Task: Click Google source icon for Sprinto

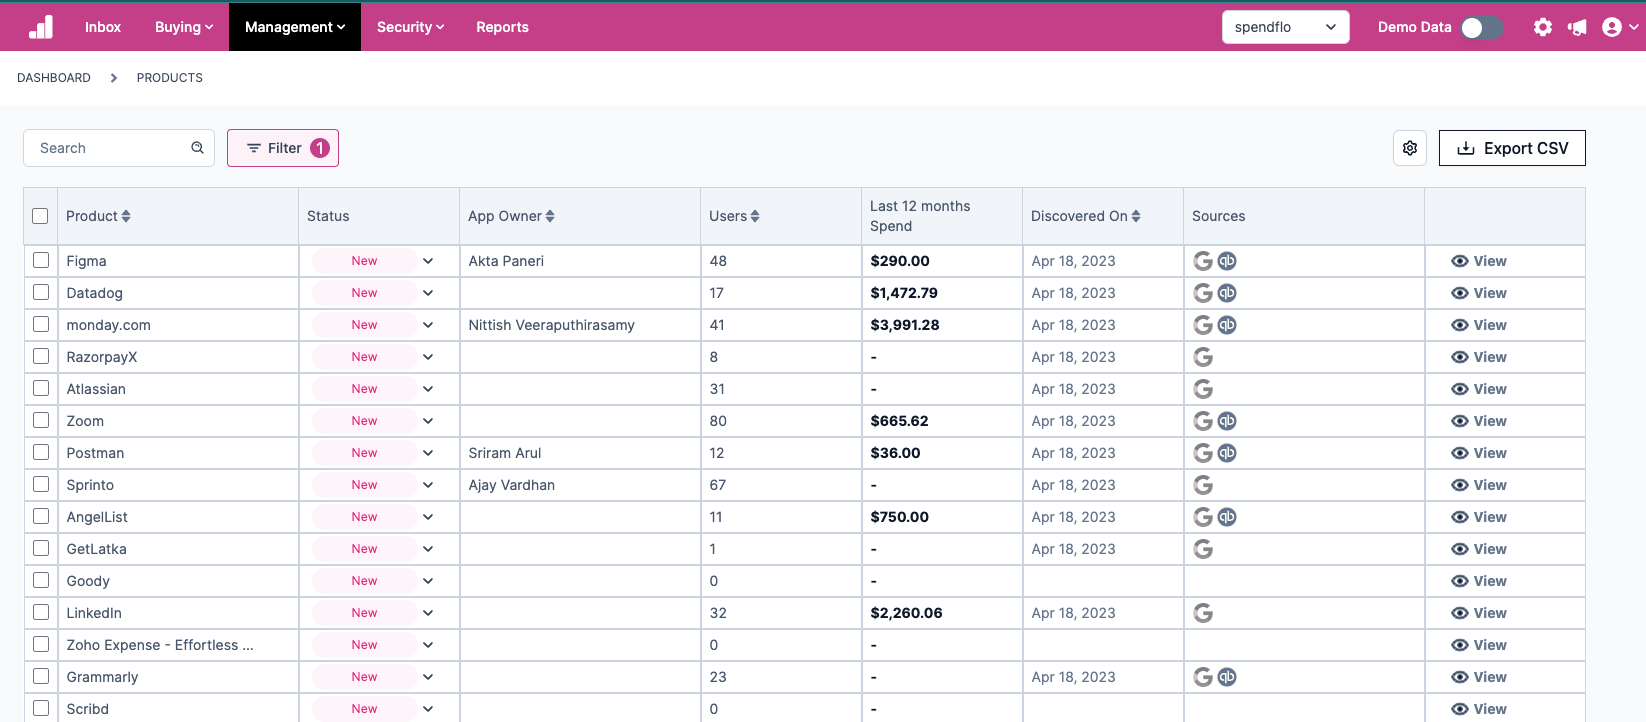Action: (x=1203, y=485)
